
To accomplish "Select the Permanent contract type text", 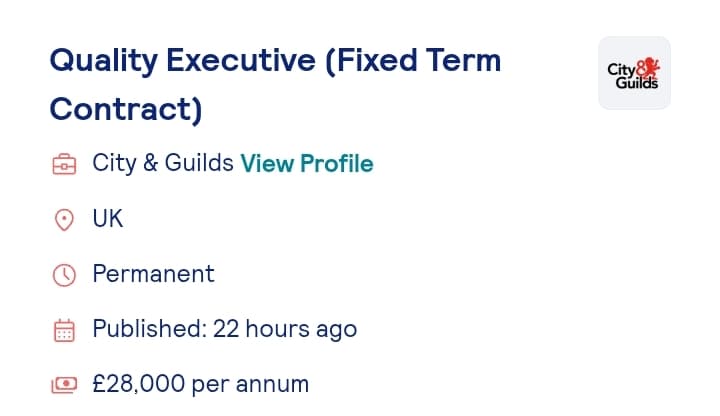I will [x=153, y=274].
